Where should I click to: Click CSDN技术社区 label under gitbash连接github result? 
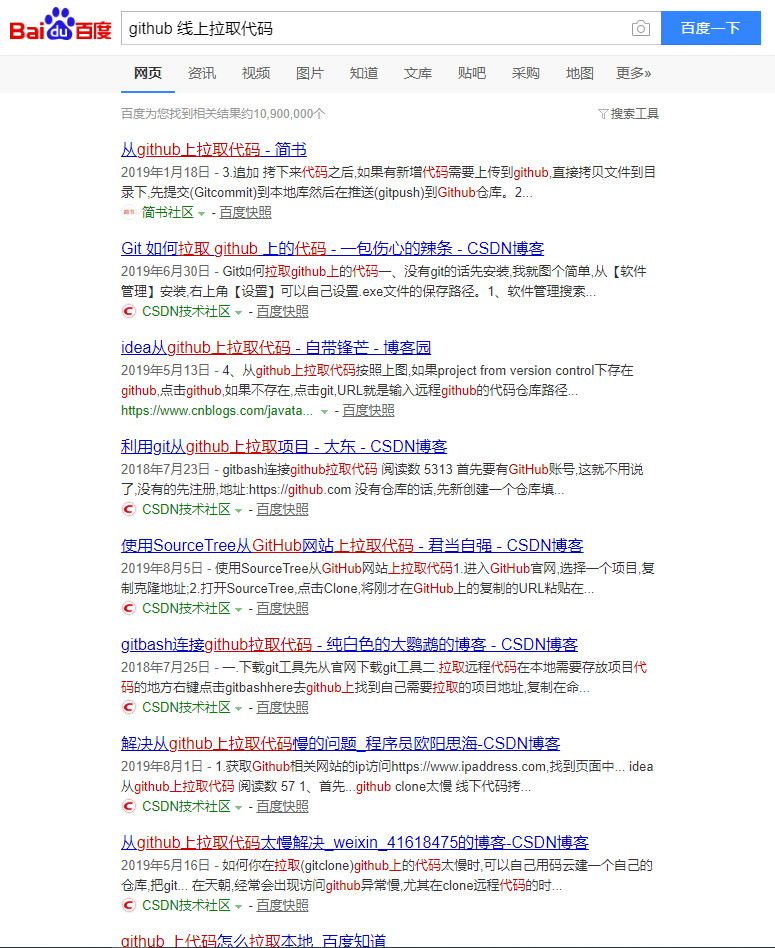pos(186,707)
